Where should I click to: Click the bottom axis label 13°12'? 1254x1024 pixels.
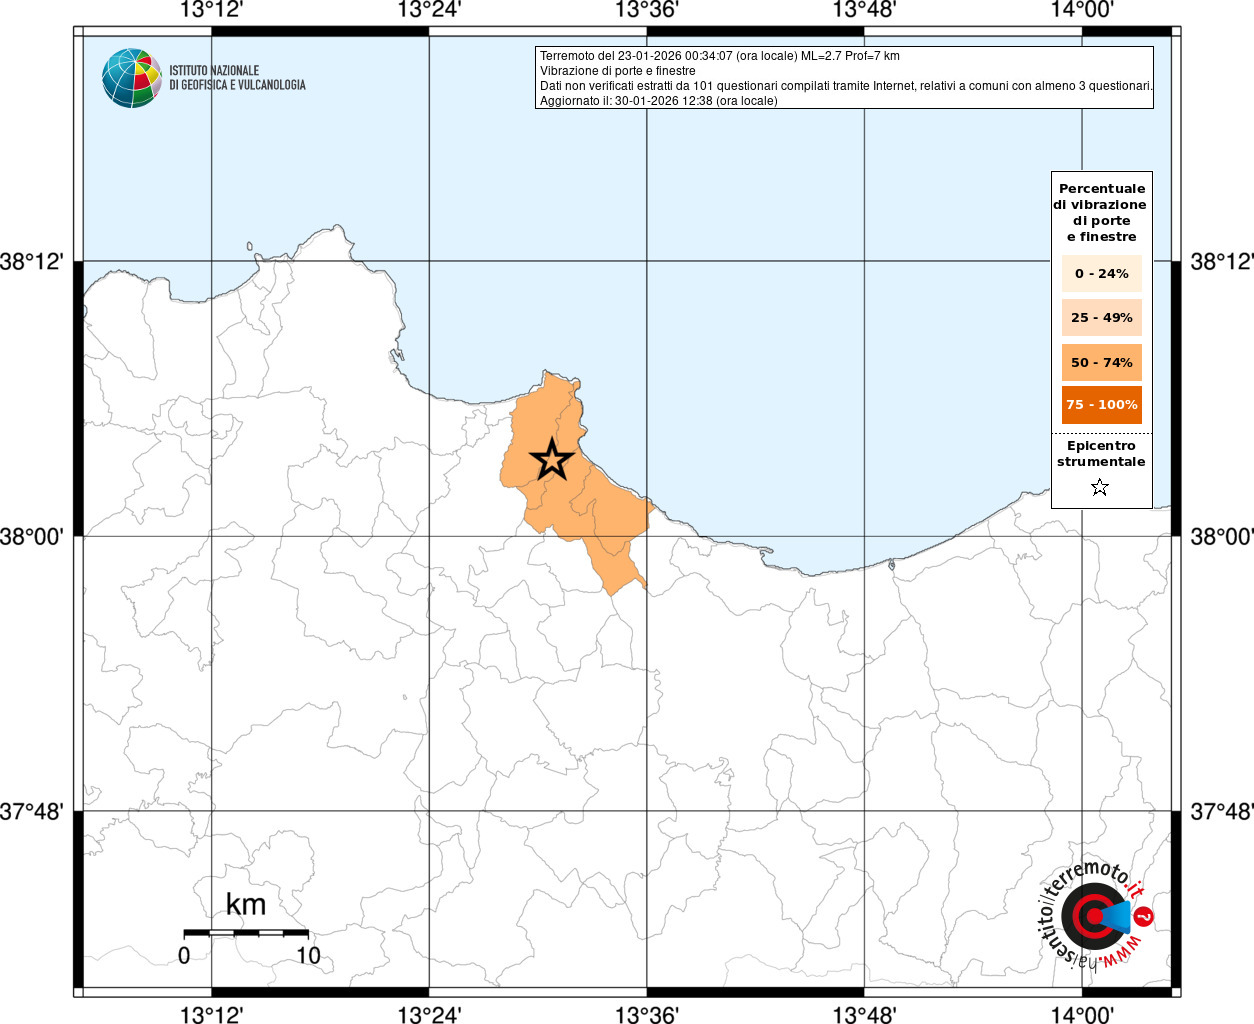(x=212, y=1014)
